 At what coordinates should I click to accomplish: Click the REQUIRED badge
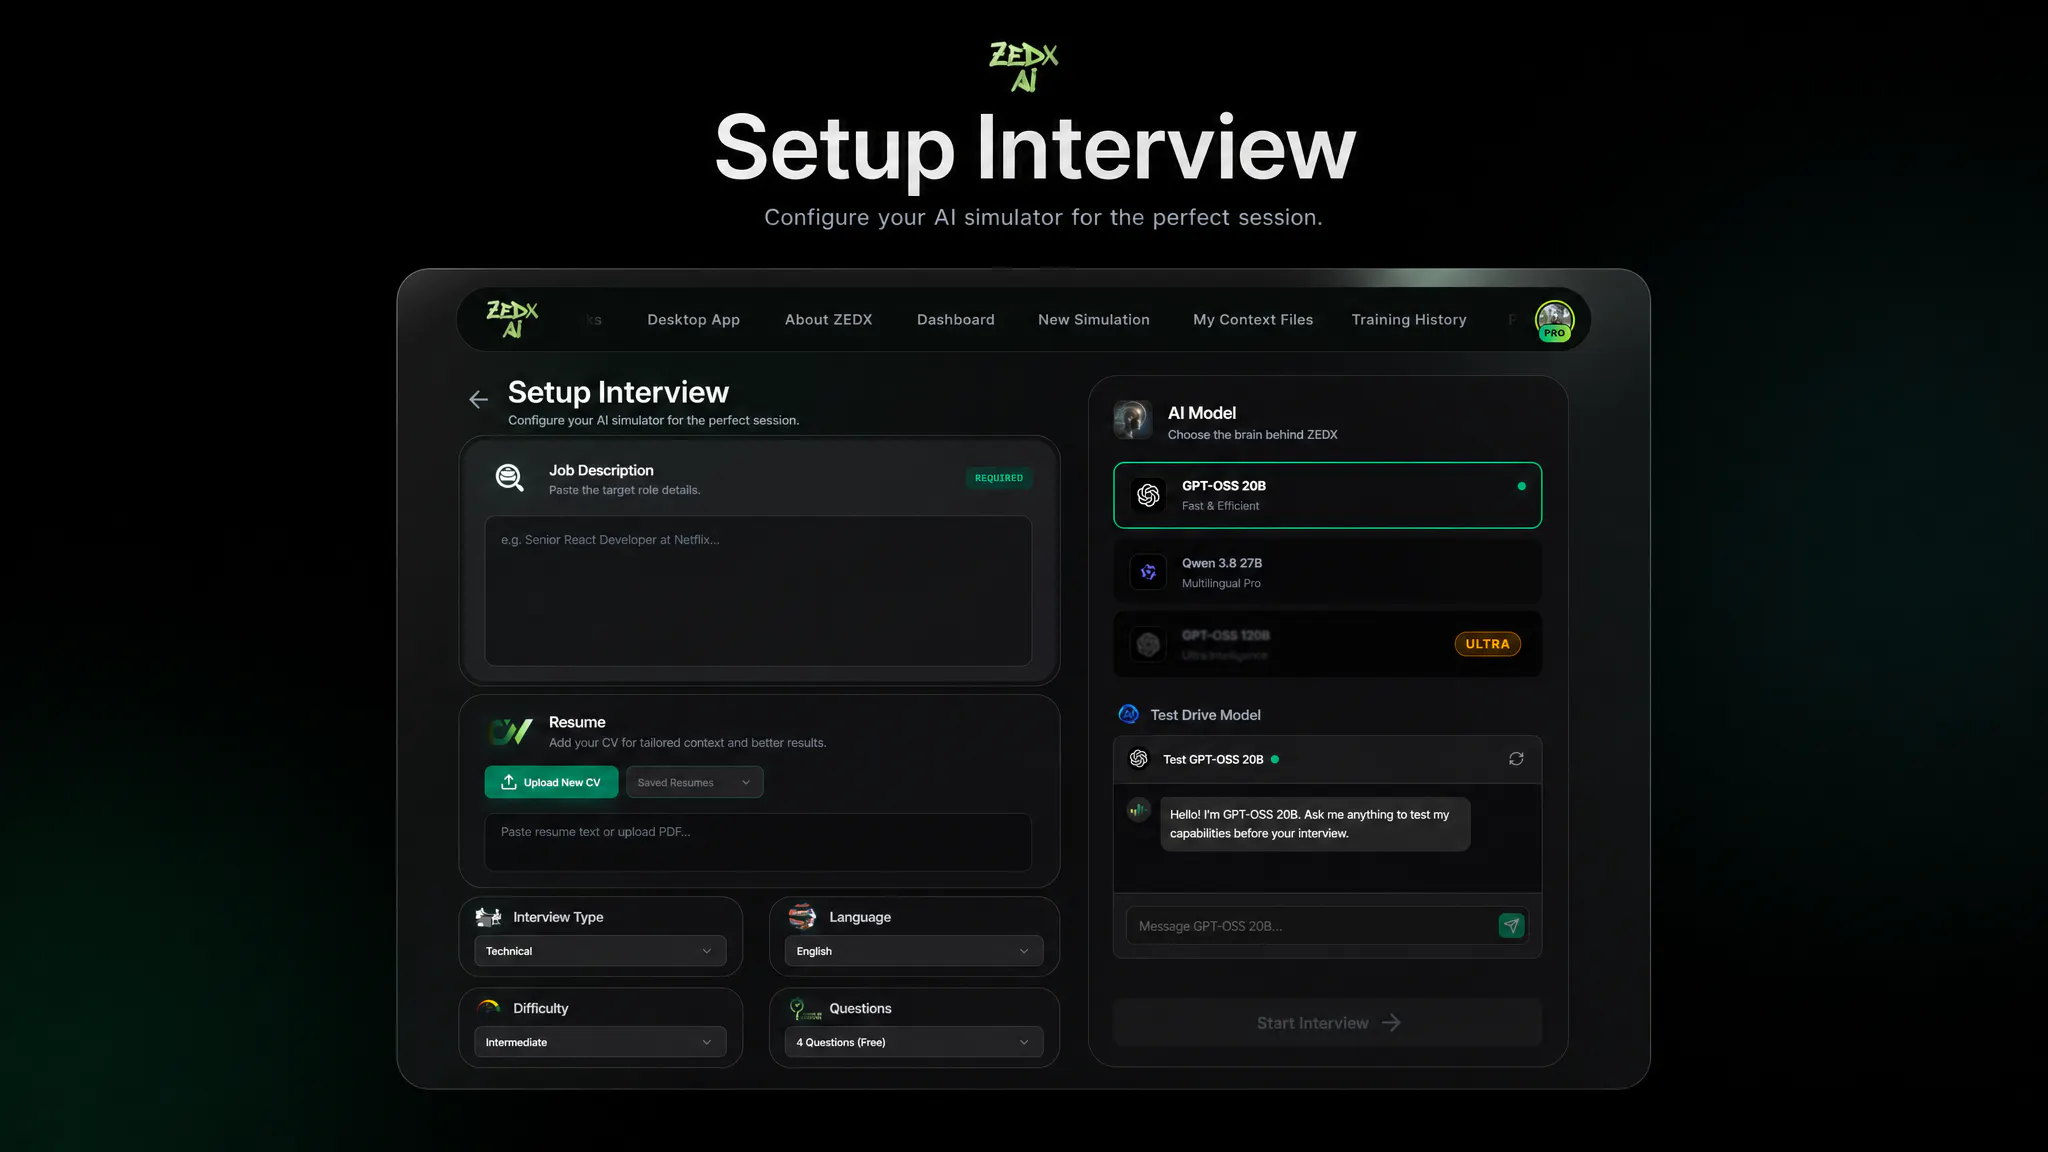999,478
